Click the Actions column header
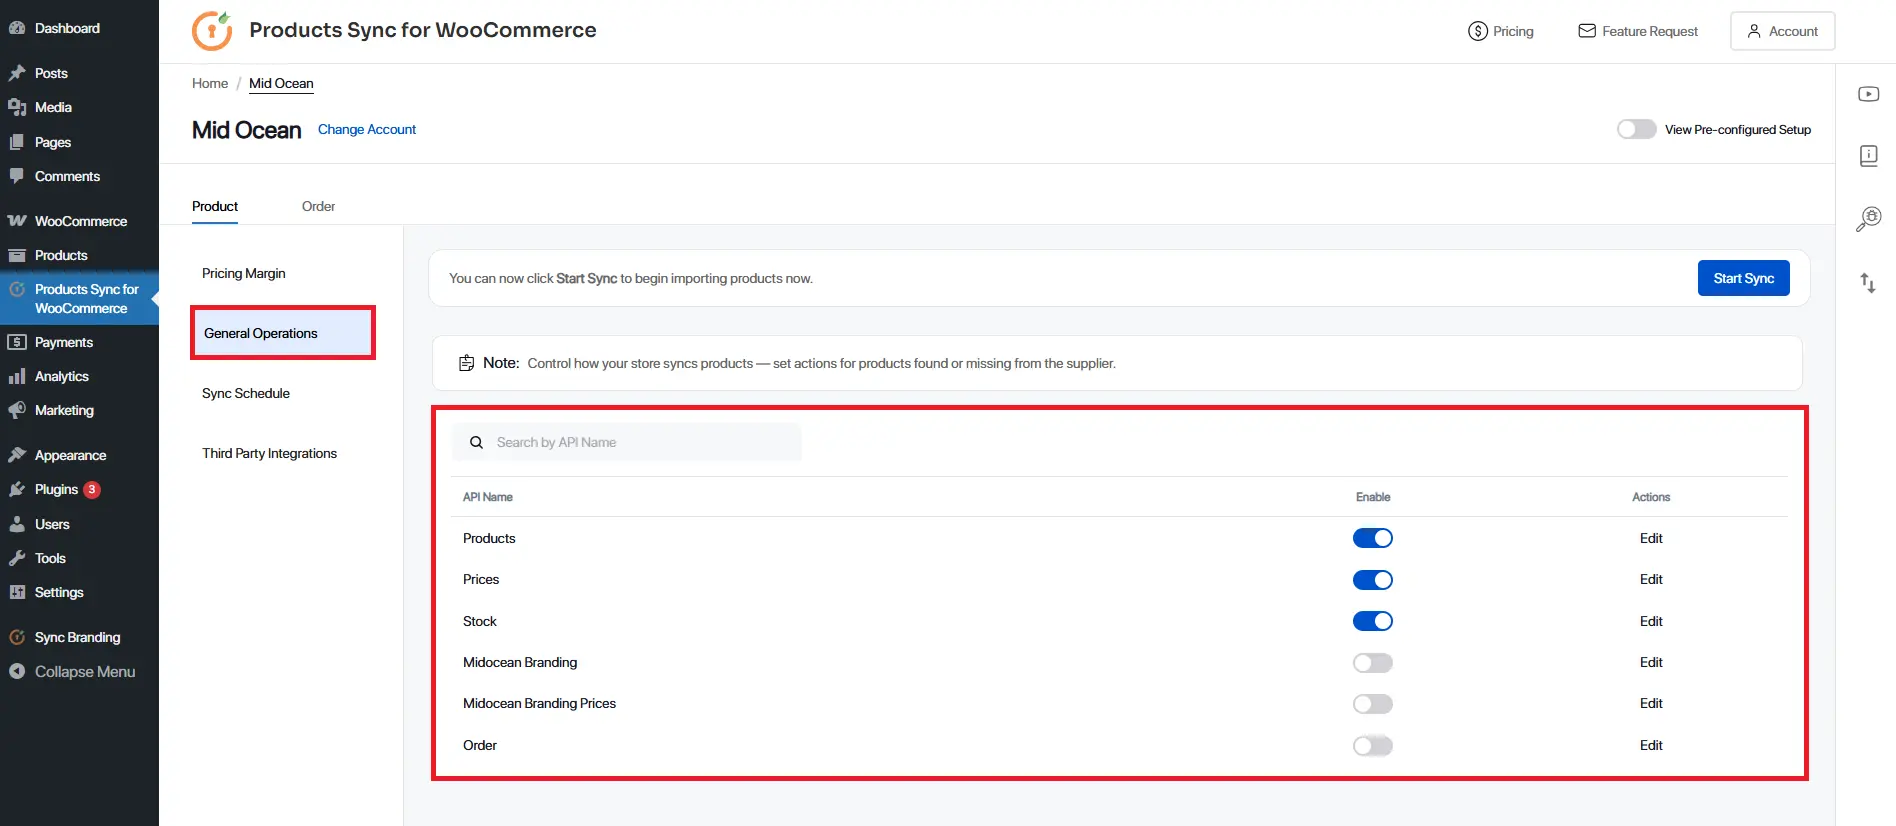Viewport: 1896px width, 826px height. (x=1651, y=497)
